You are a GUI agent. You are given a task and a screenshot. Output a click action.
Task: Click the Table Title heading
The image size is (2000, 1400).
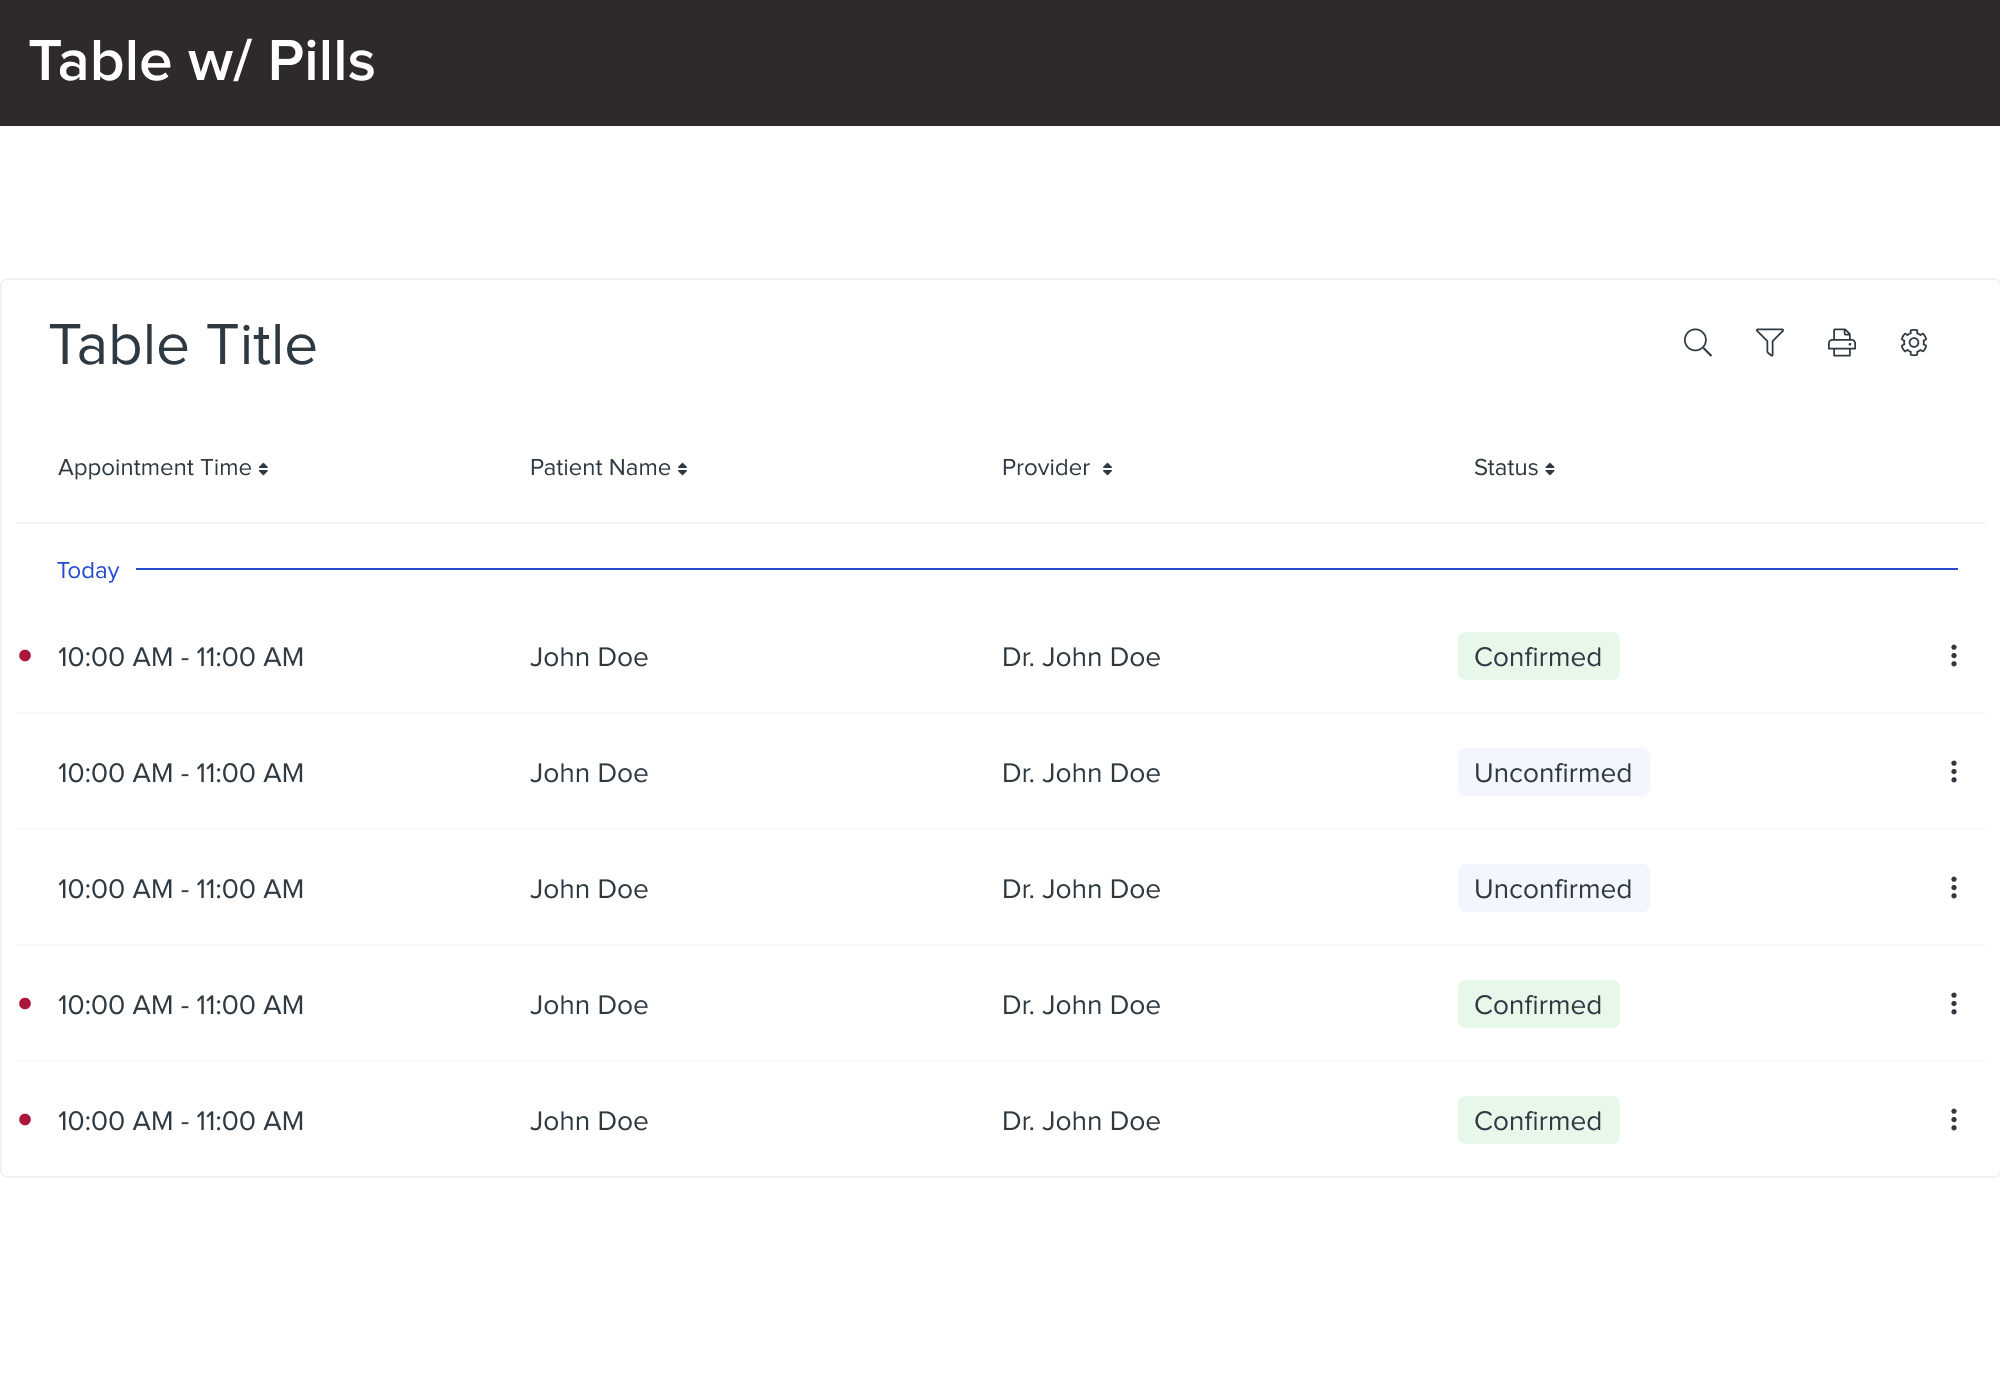[183, 345]
